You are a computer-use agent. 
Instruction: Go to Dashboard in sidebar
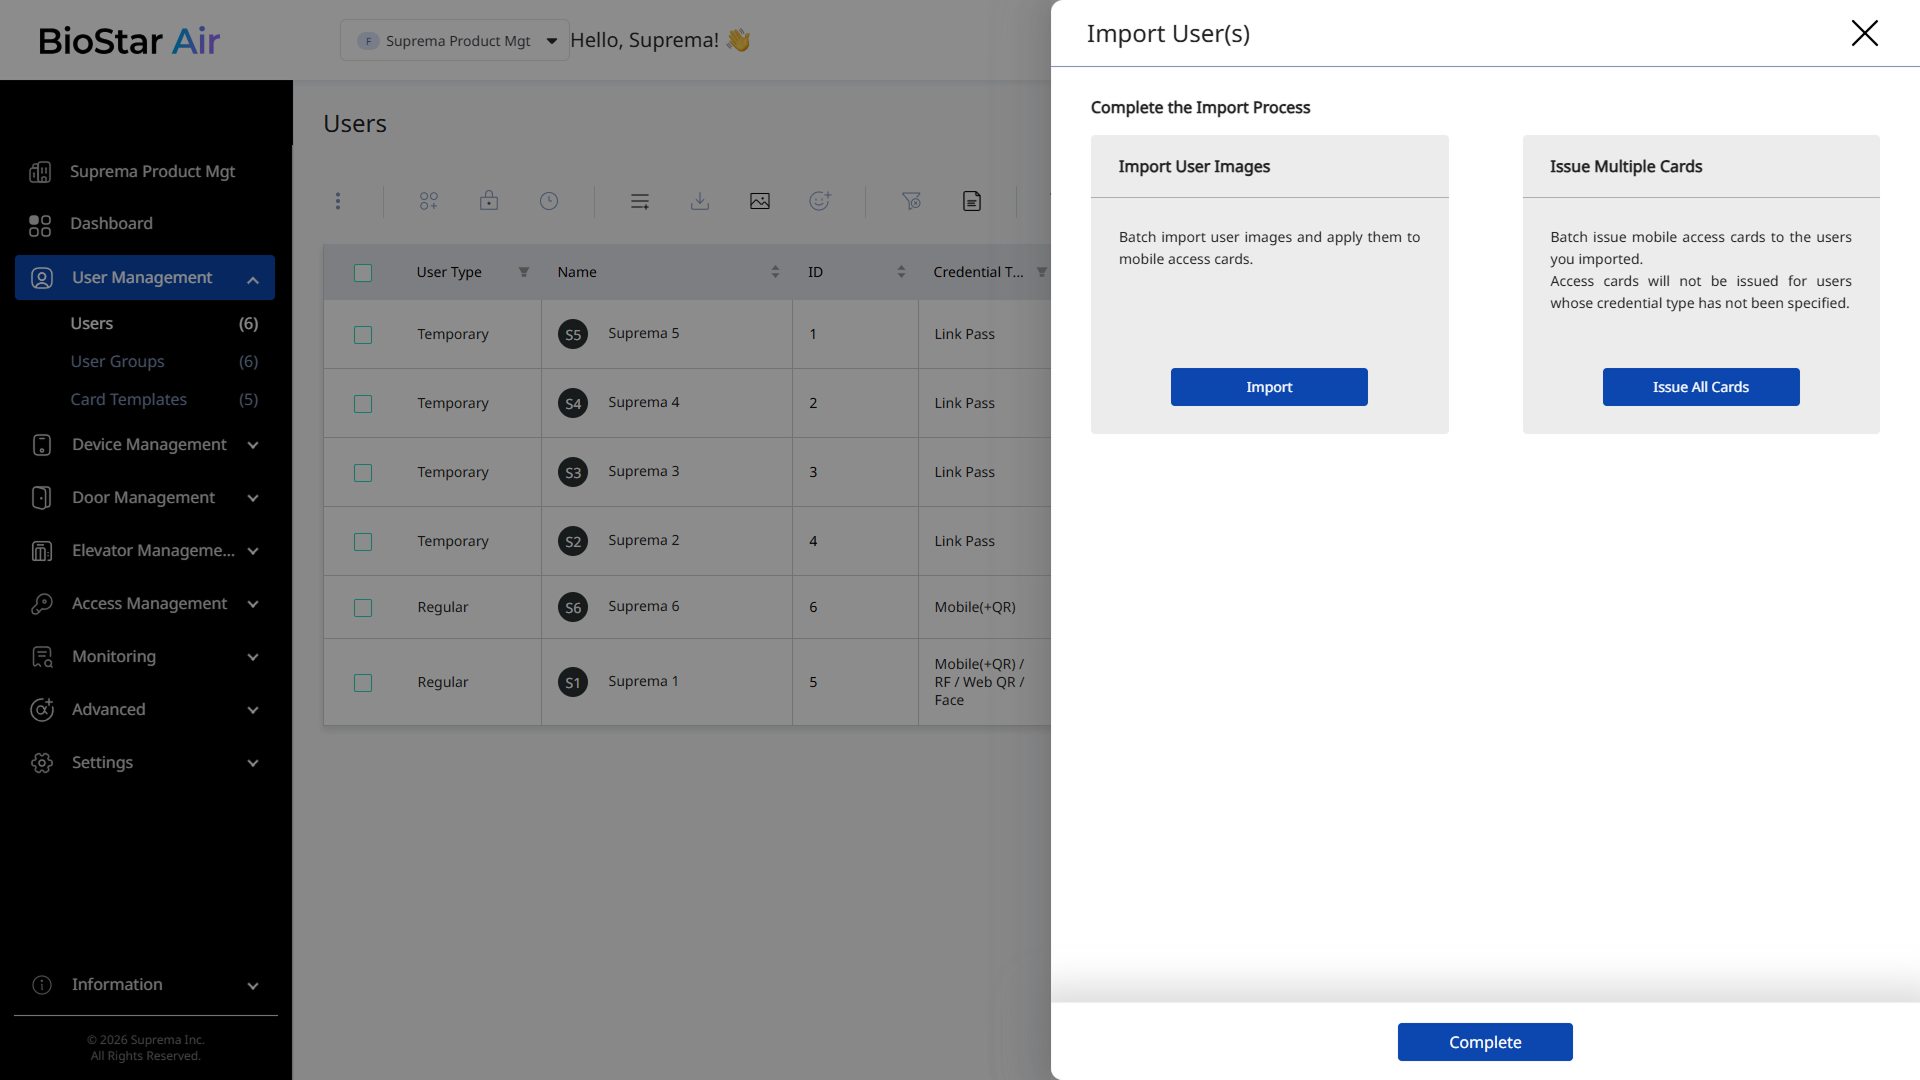pos(111,224)
